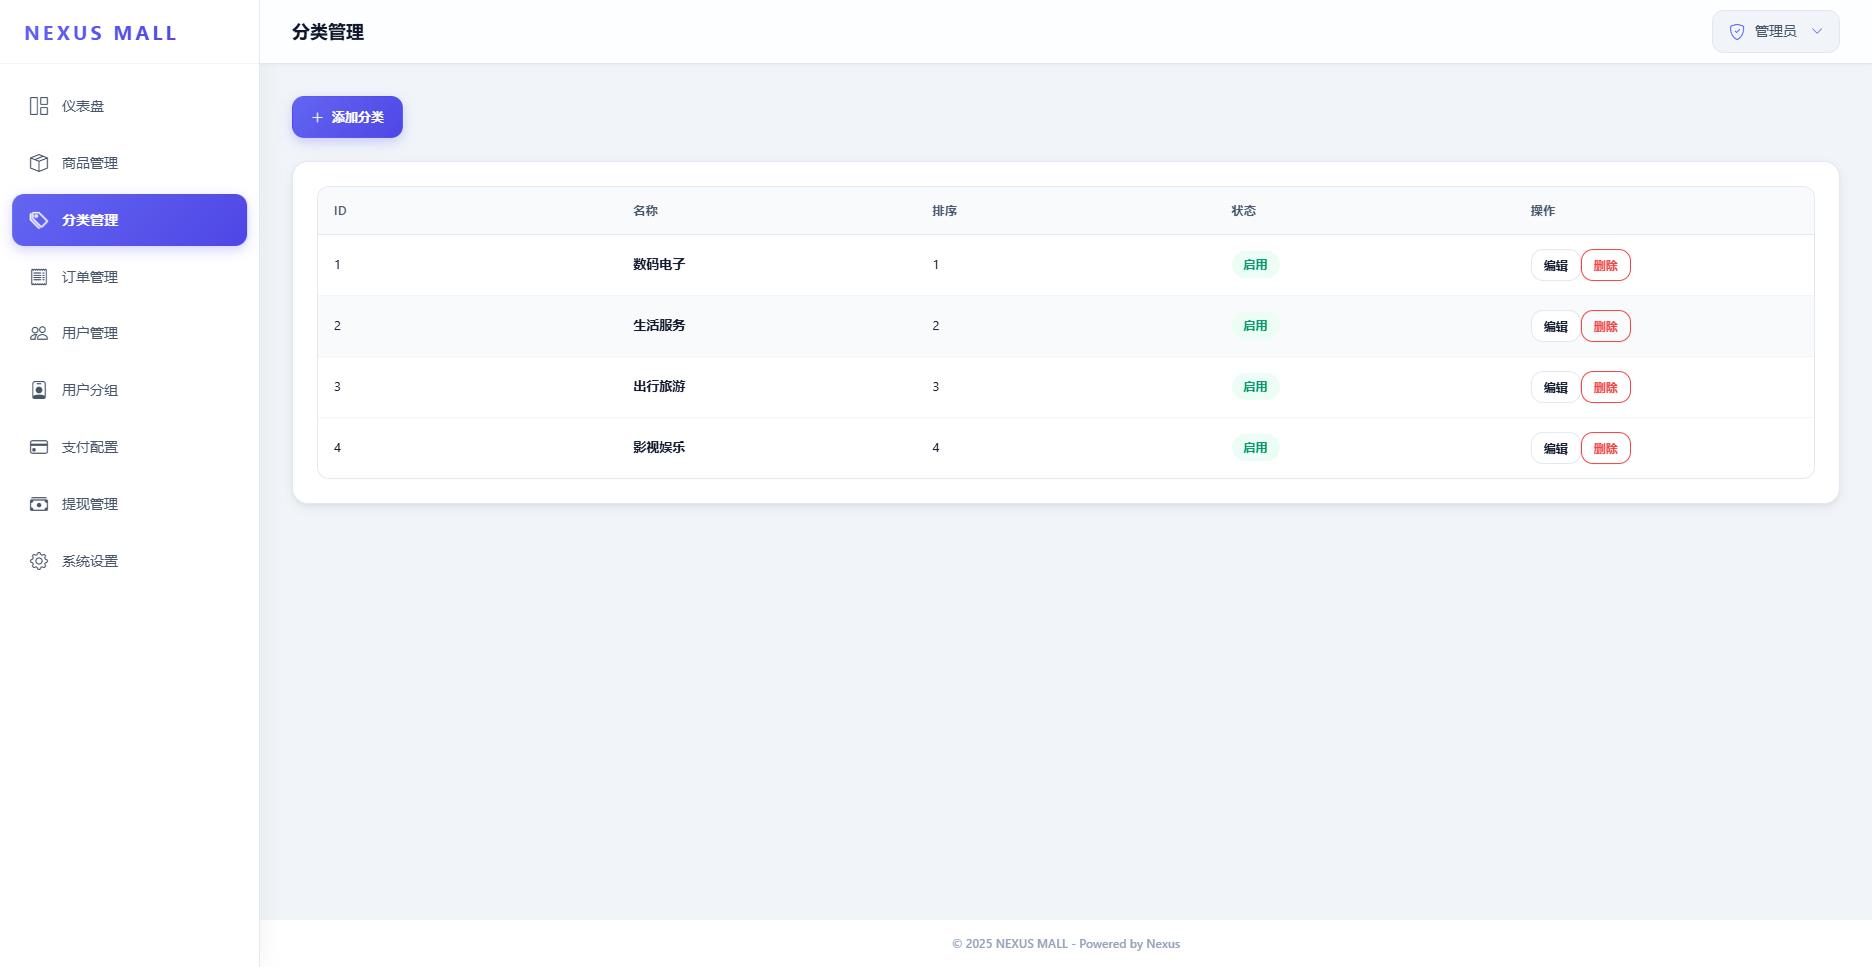Open the 管理员 account dropdown
The image size is (1872, 967).
(1775, 32)
